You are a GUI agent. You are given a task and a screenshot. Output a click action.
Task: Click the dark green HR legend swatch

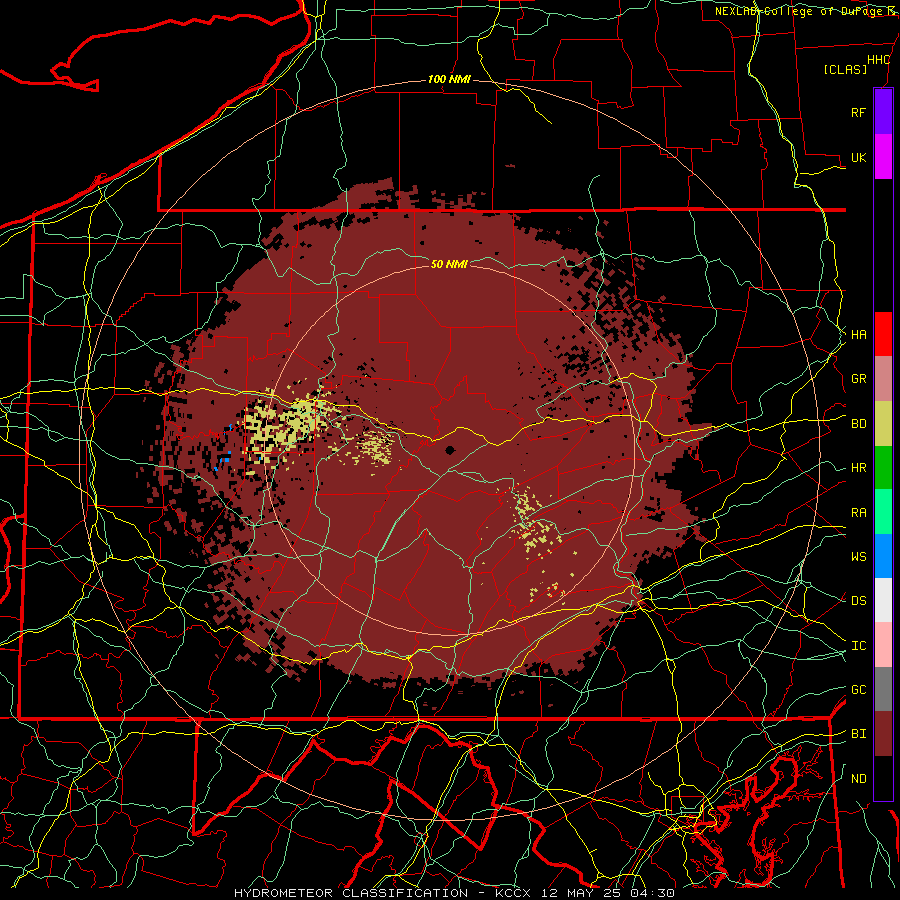883,467
